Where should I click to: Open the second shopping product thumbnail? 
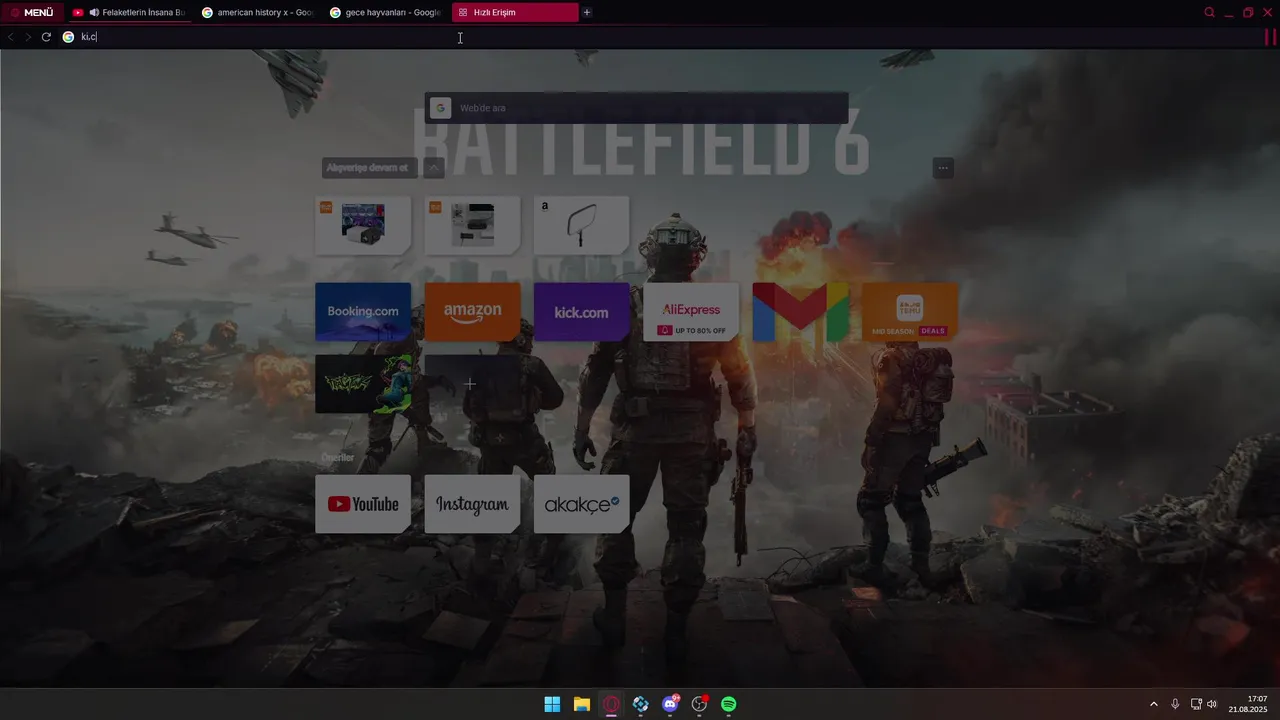pyautogui.click(x=472, y=225)
